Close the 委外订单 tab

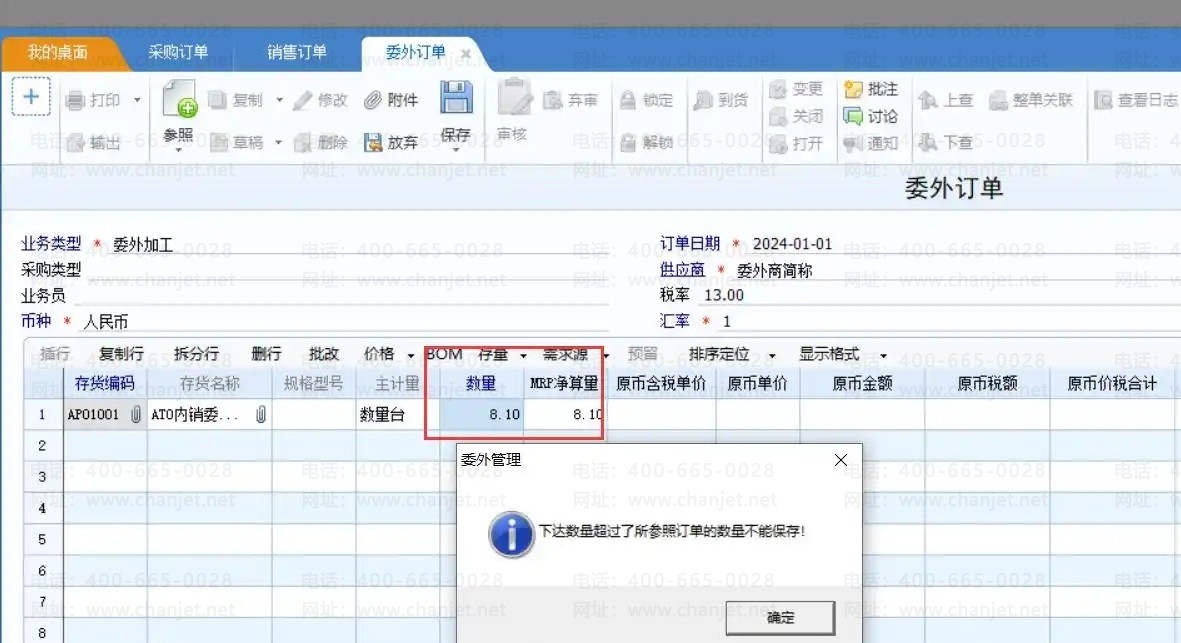point(465,53)
